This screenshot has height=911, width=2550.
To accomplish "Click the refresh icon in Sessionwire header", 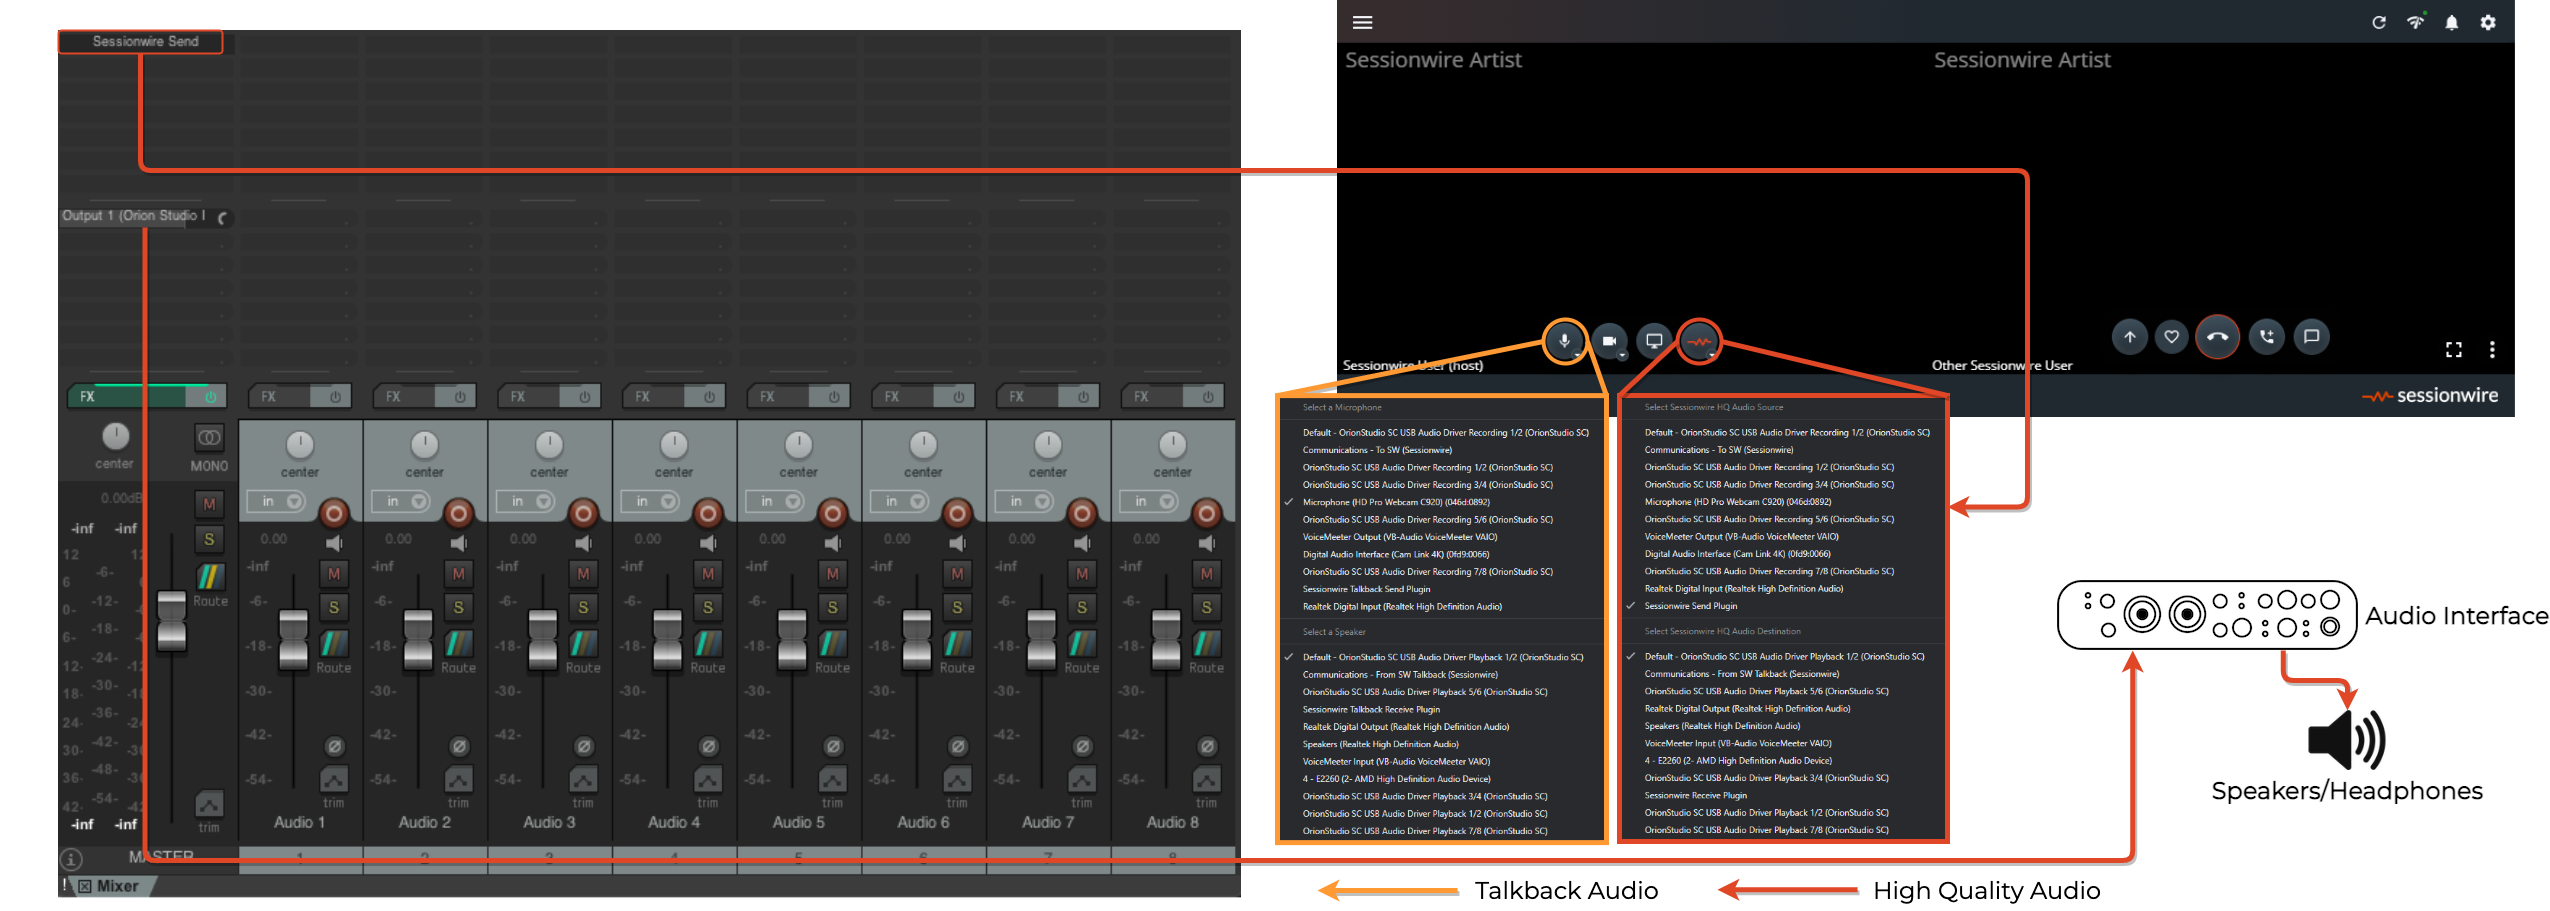I will (2379, 22).
